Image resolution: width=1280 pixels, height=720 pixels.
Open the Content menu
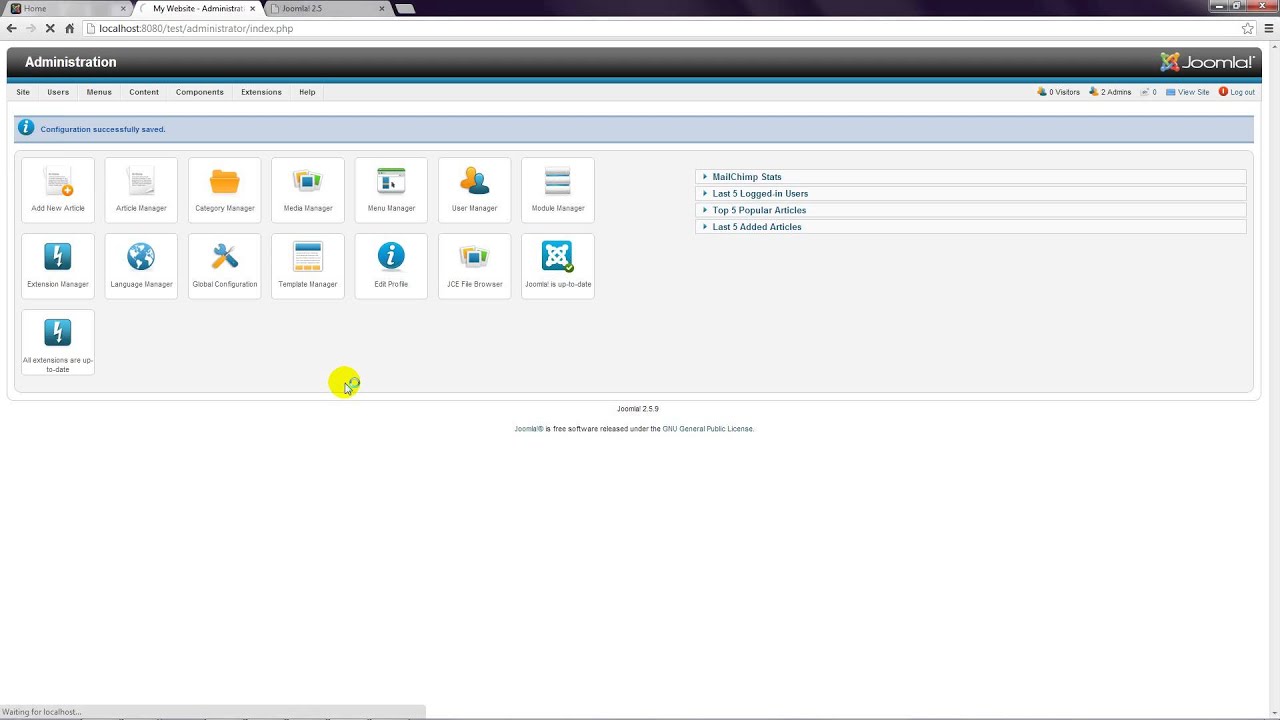click(144, 92)
